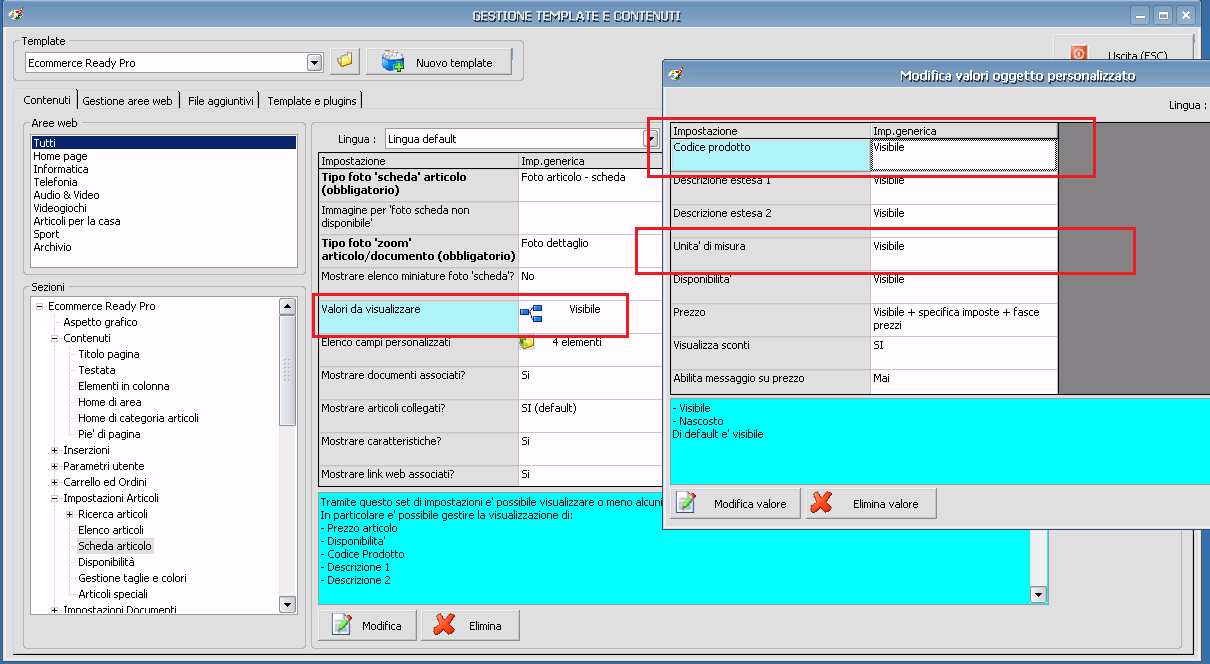Select Tipo foto 'scheda' articolo row
This screenshot has height=664, width=1210.
click(x=490, y=185)
